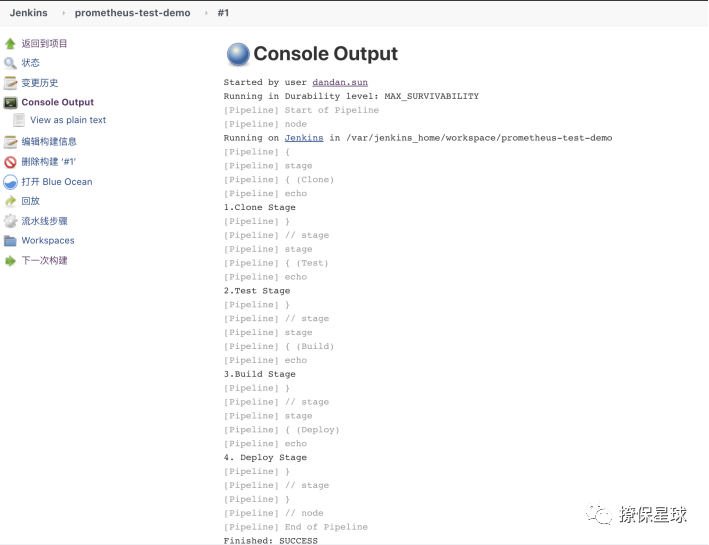
Task: Click the '[Pipeline] { (Clone)' line
Action: pos(279,180)
